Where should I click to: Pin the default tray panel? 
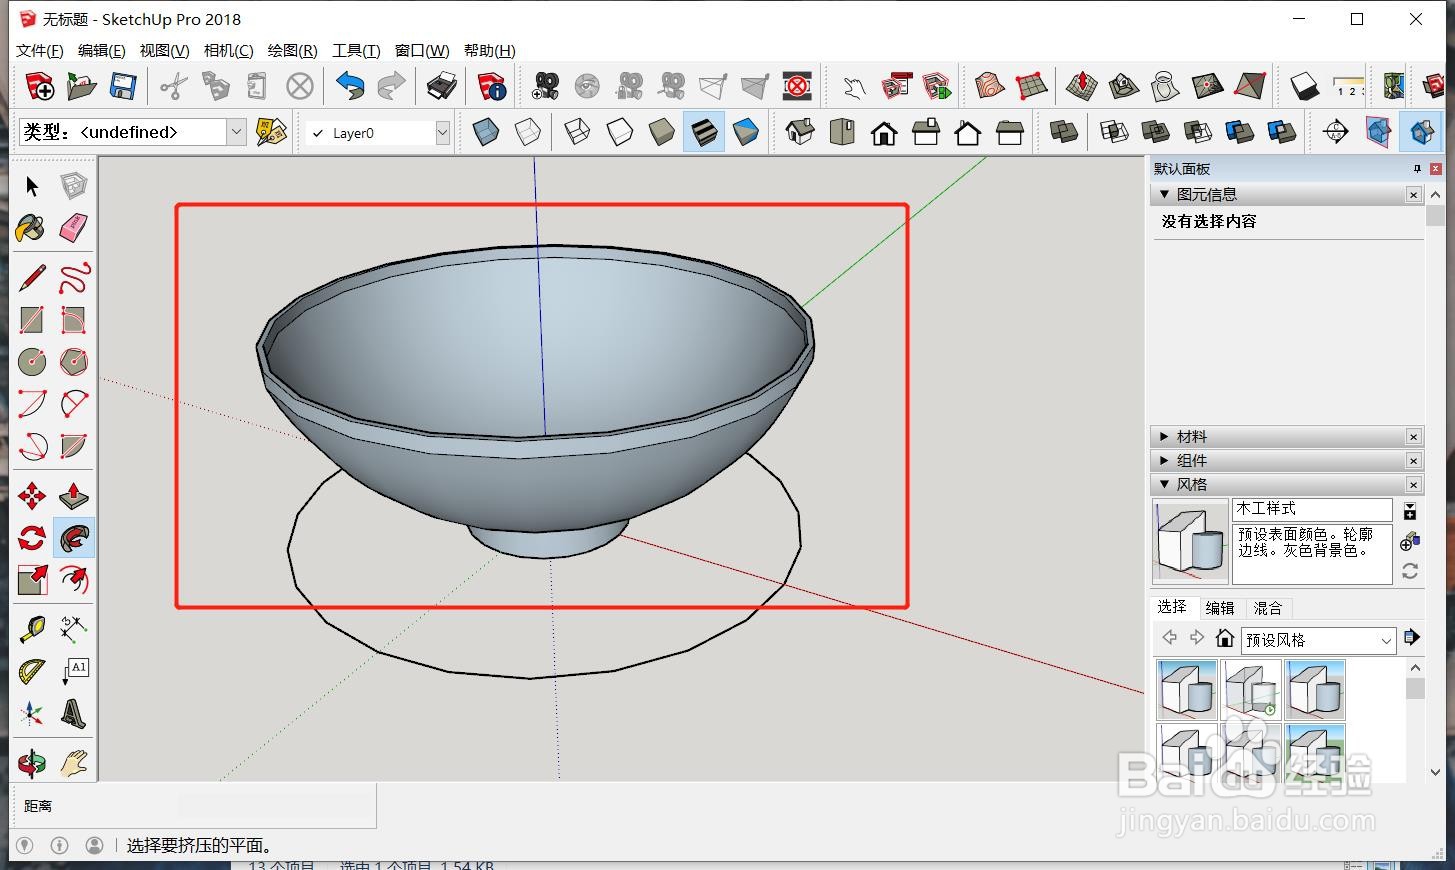pyautogui.click(x=1416, y=169)
